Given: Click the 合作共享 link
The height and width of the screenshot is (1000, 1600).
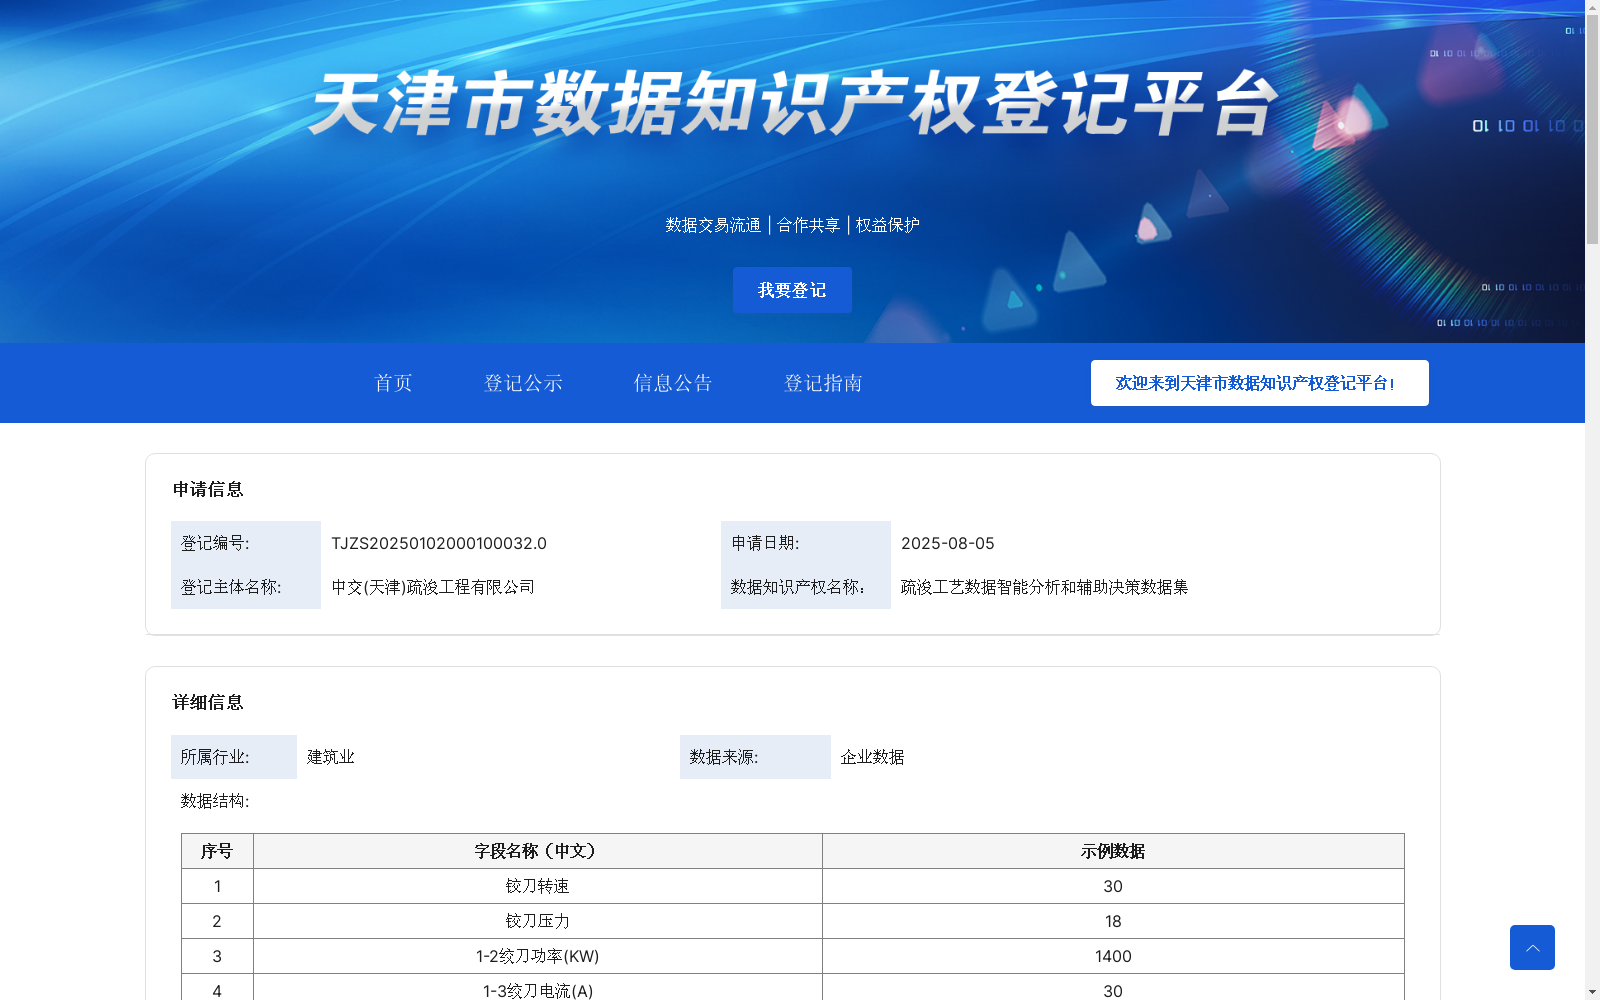Looking at the screenshot, I should pos(808,225).
